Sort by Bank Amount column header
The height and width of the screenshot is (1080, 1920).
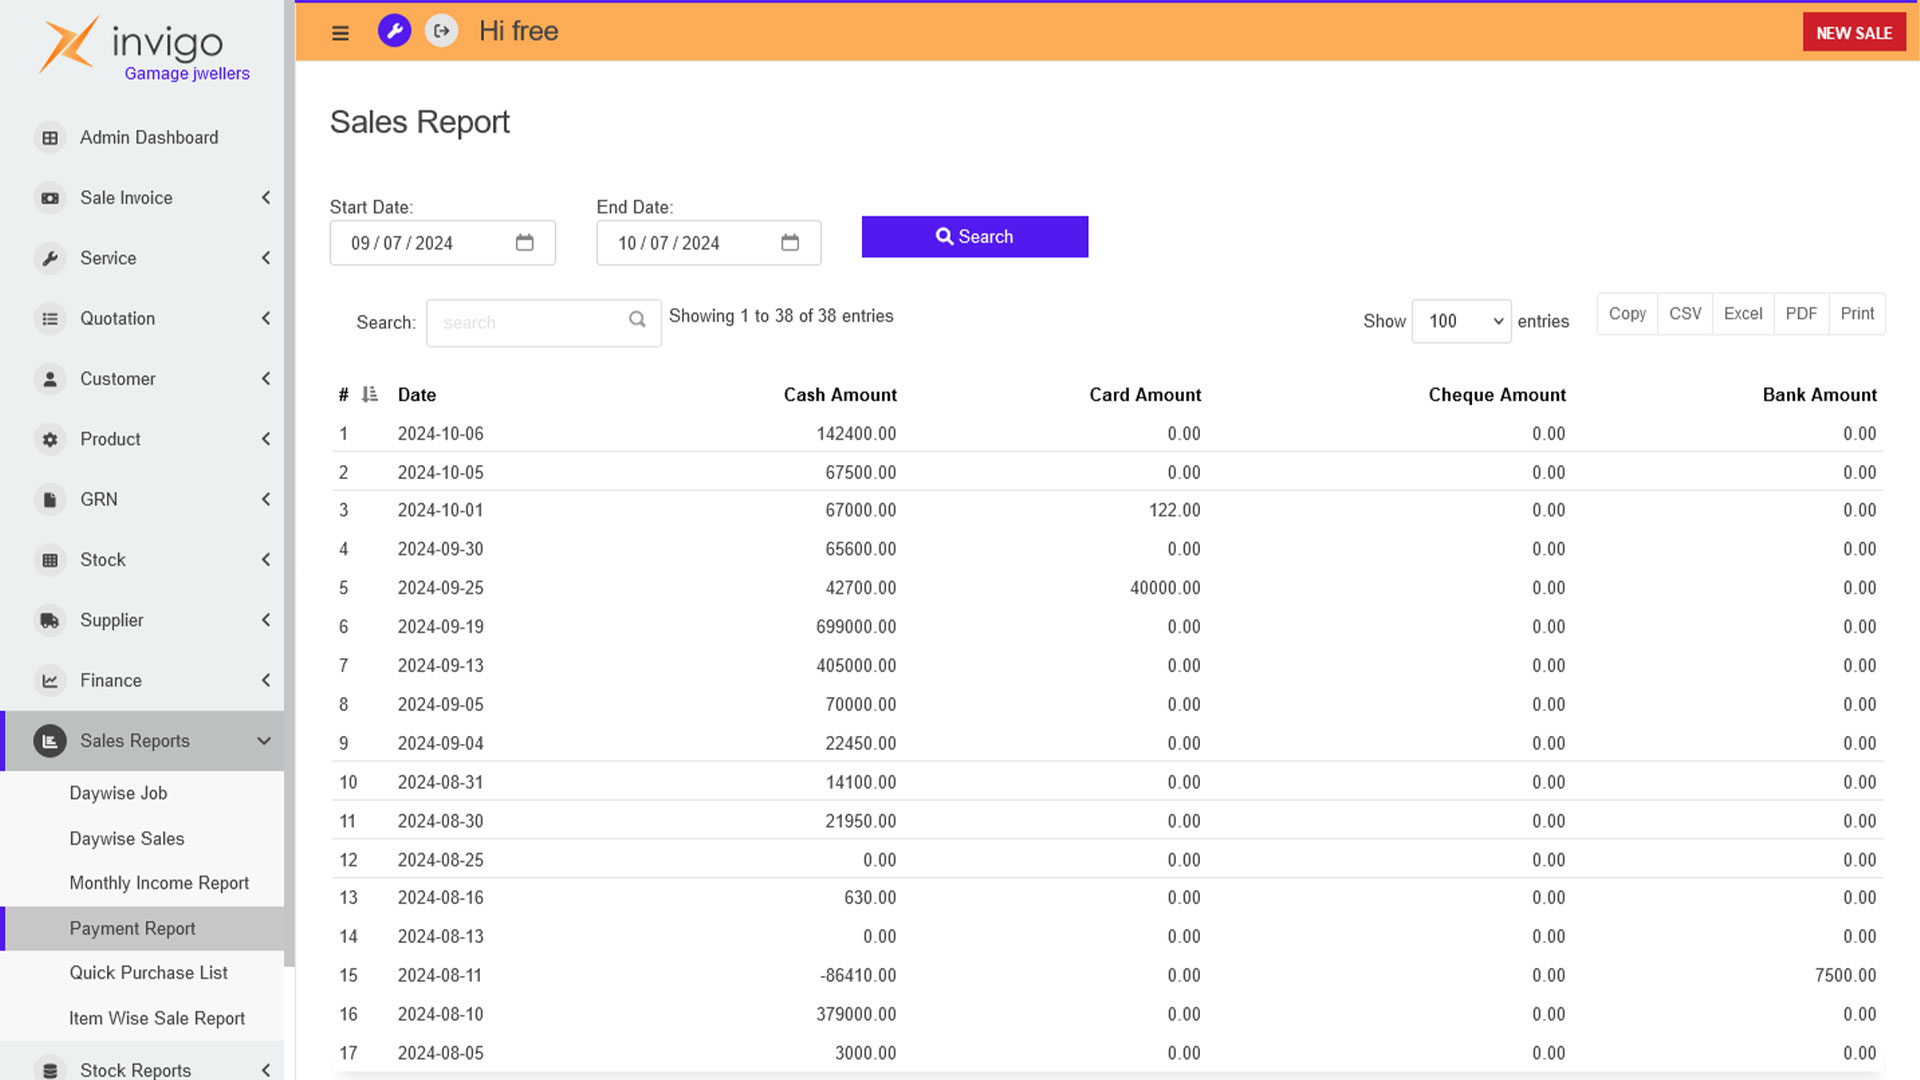pos(1819,395)
